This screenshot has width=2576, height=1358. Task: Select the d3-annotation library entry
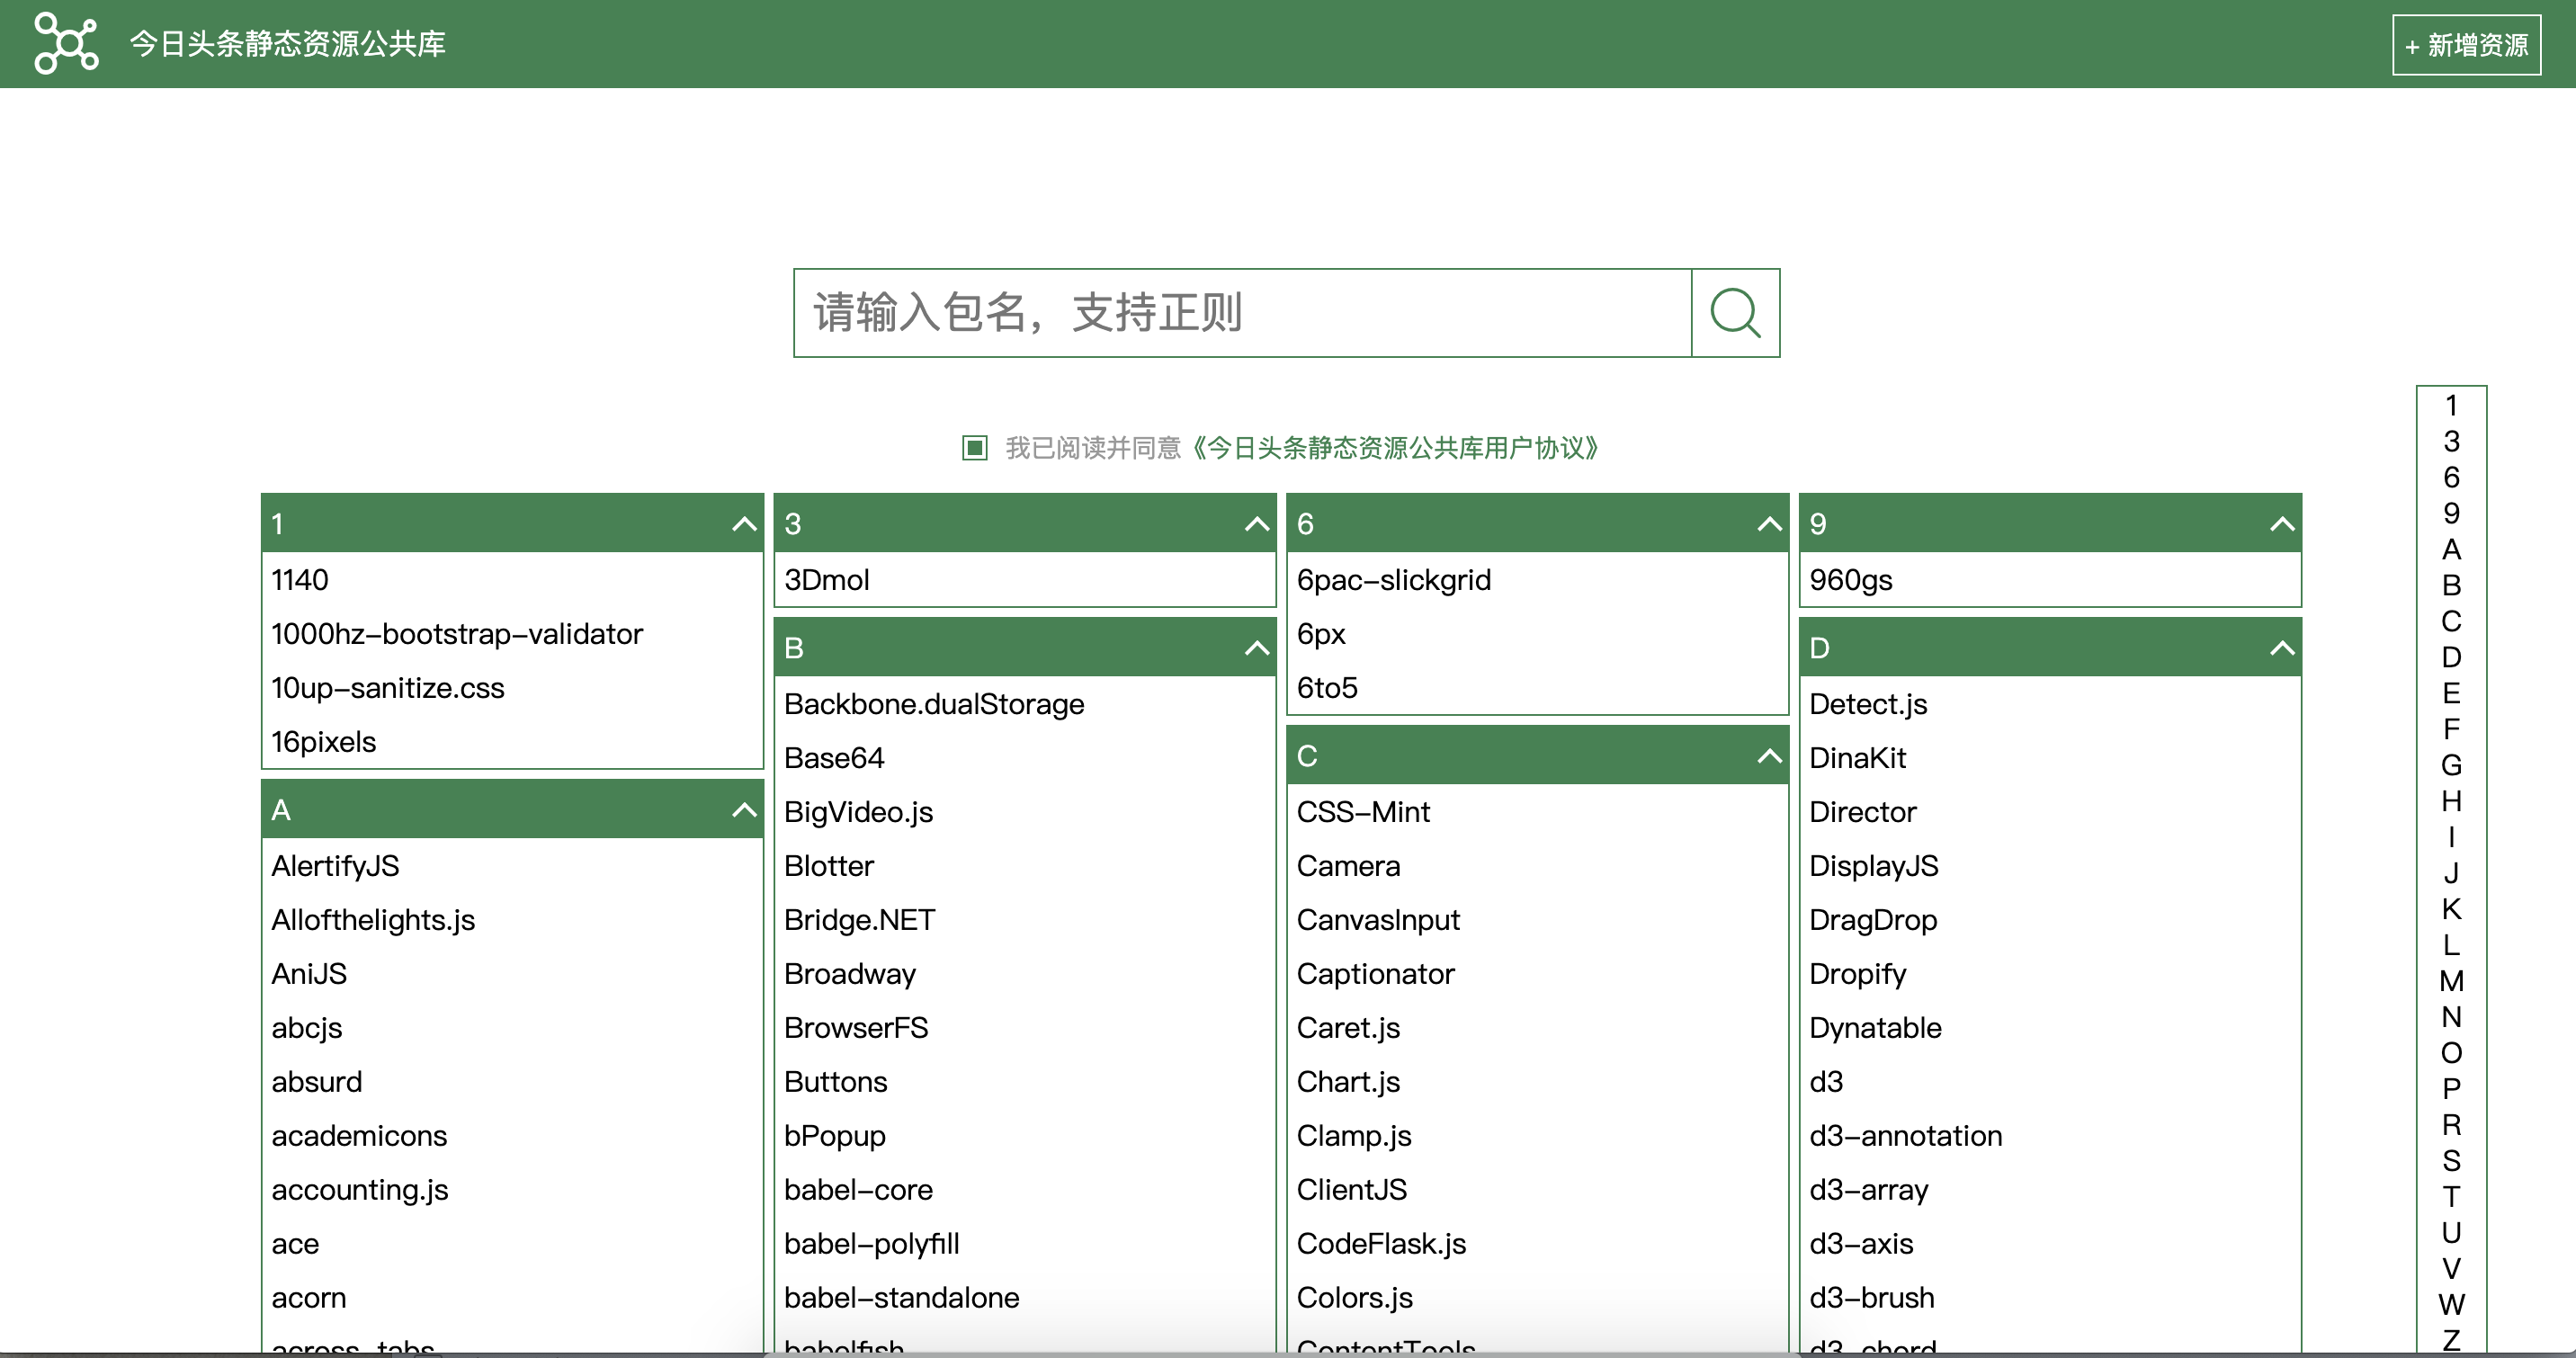(x=1905, y=1136)
